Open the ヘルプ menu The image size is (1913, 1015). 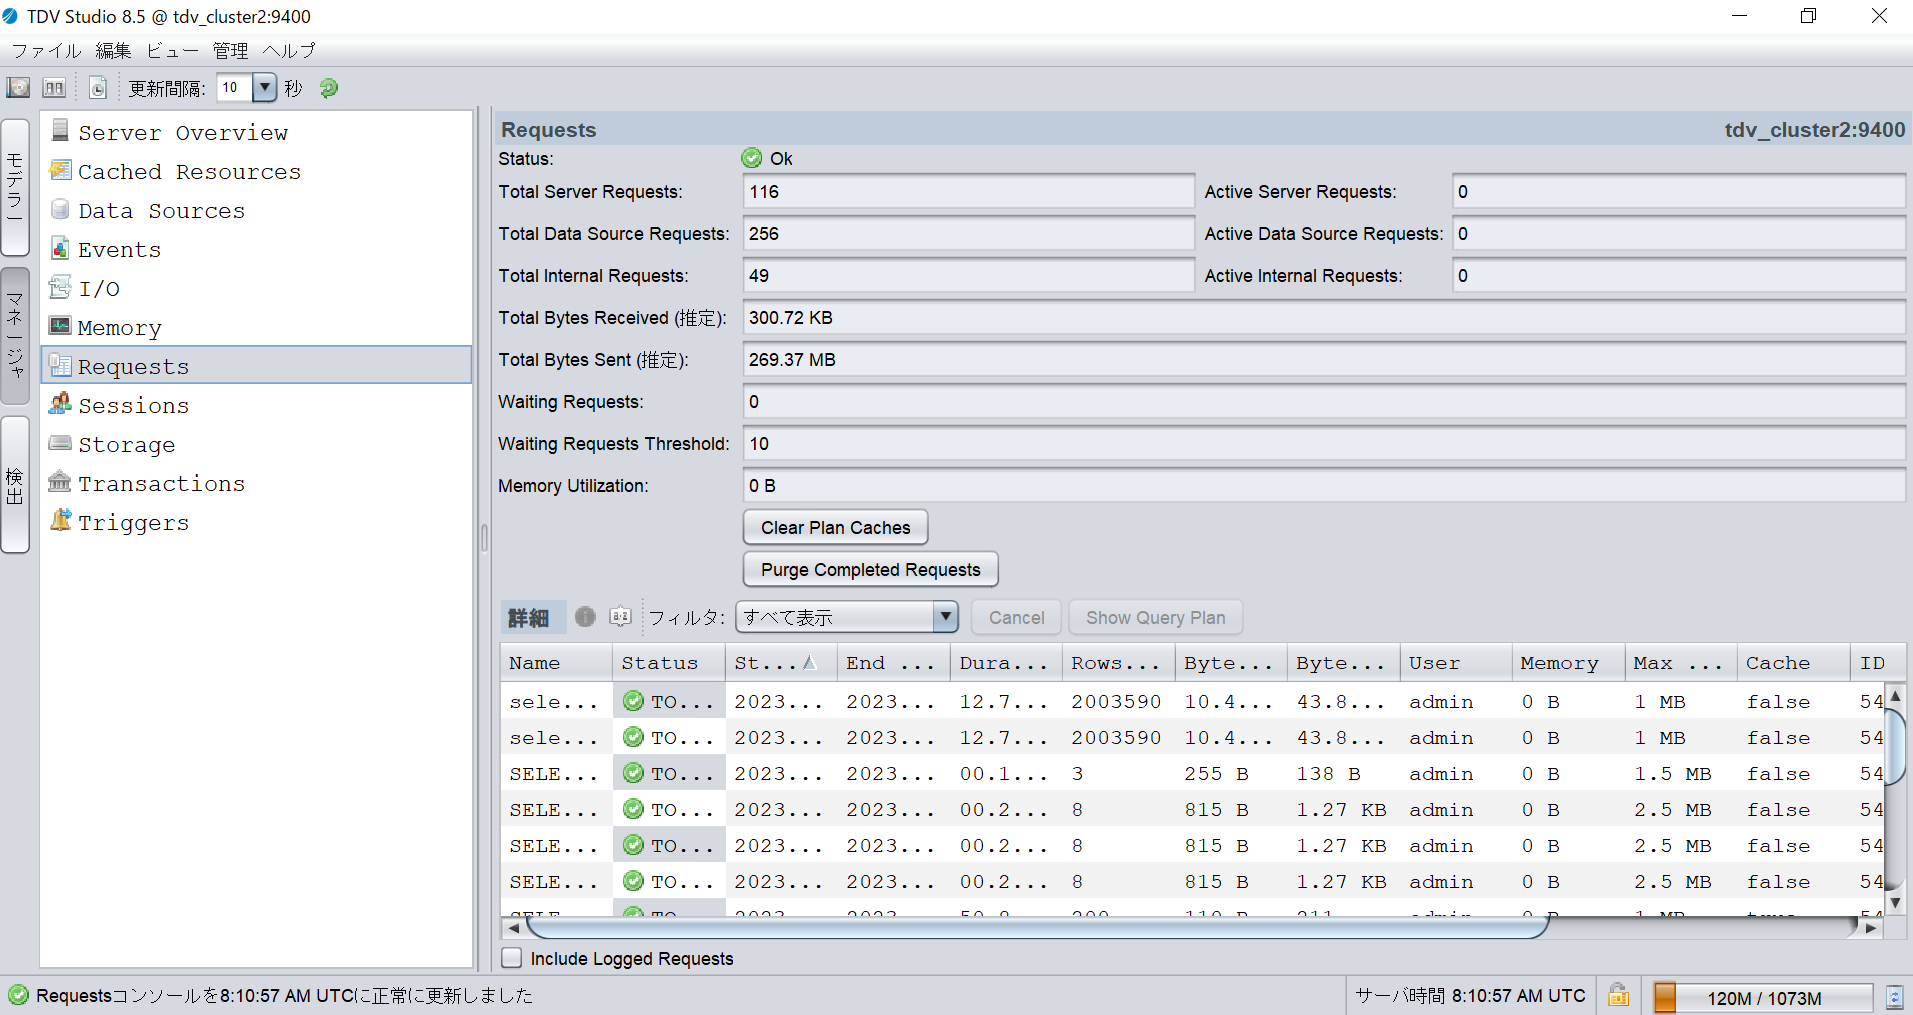289,51
